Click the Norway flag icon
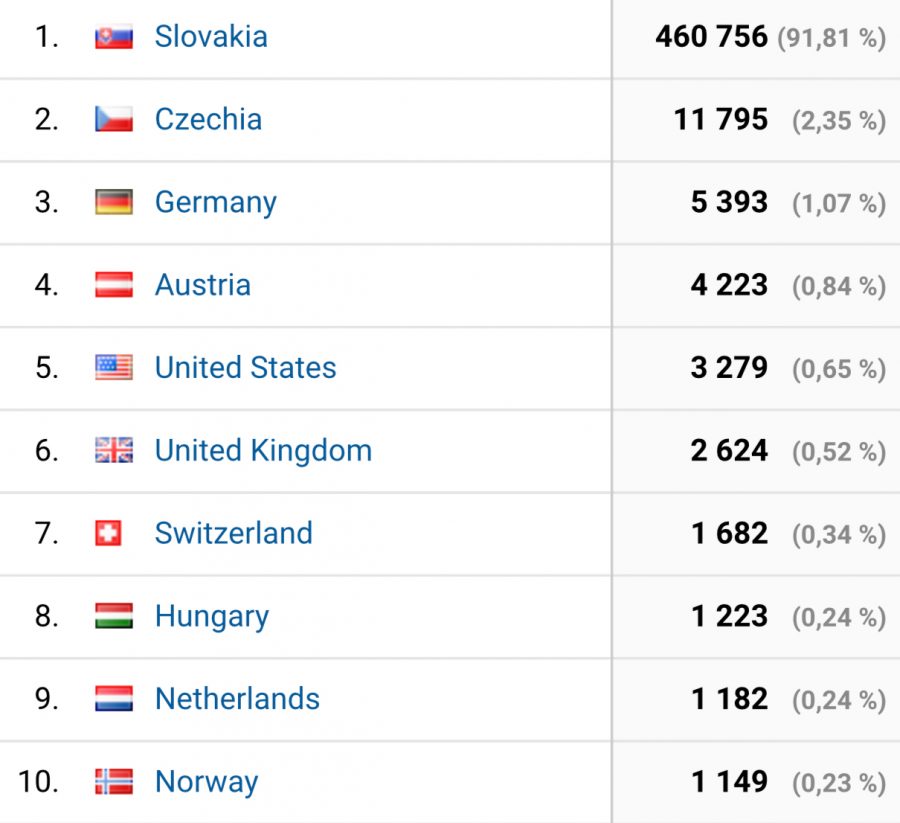Viewport: 900px width, 823px height. (114, 782)
